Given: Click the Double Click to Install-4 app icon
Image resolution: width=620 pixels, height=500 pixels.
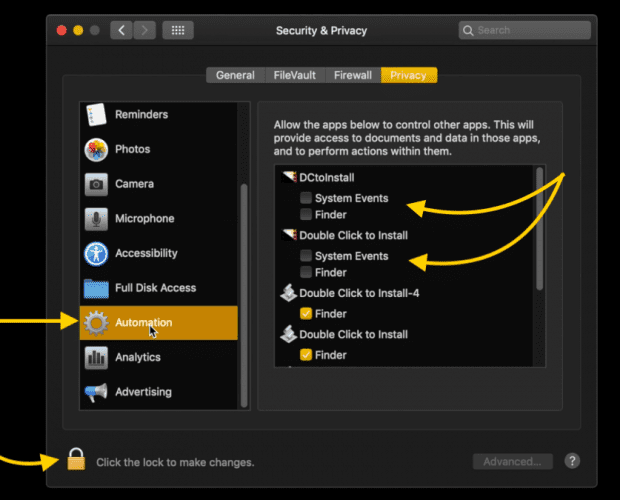Looking at the screenshot, I should pyautogui.click(x=289, y=293).
